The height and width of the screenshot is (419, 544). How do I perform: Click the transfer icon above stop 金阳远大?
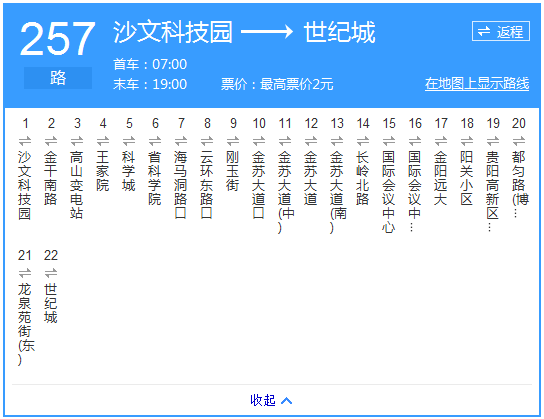tap(441, 141)
